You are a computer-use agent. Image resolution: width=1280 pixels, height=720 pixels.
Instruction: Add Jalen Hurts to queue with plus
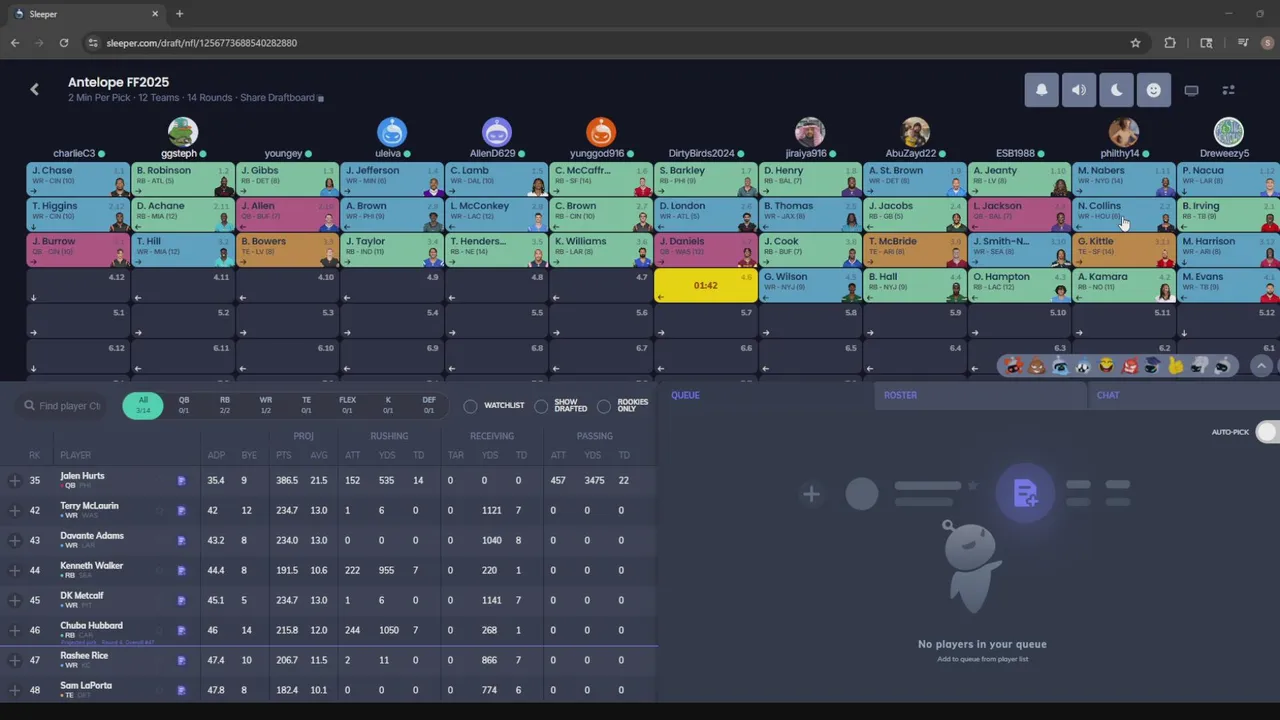pyautogui.click(x=15, y=481)
